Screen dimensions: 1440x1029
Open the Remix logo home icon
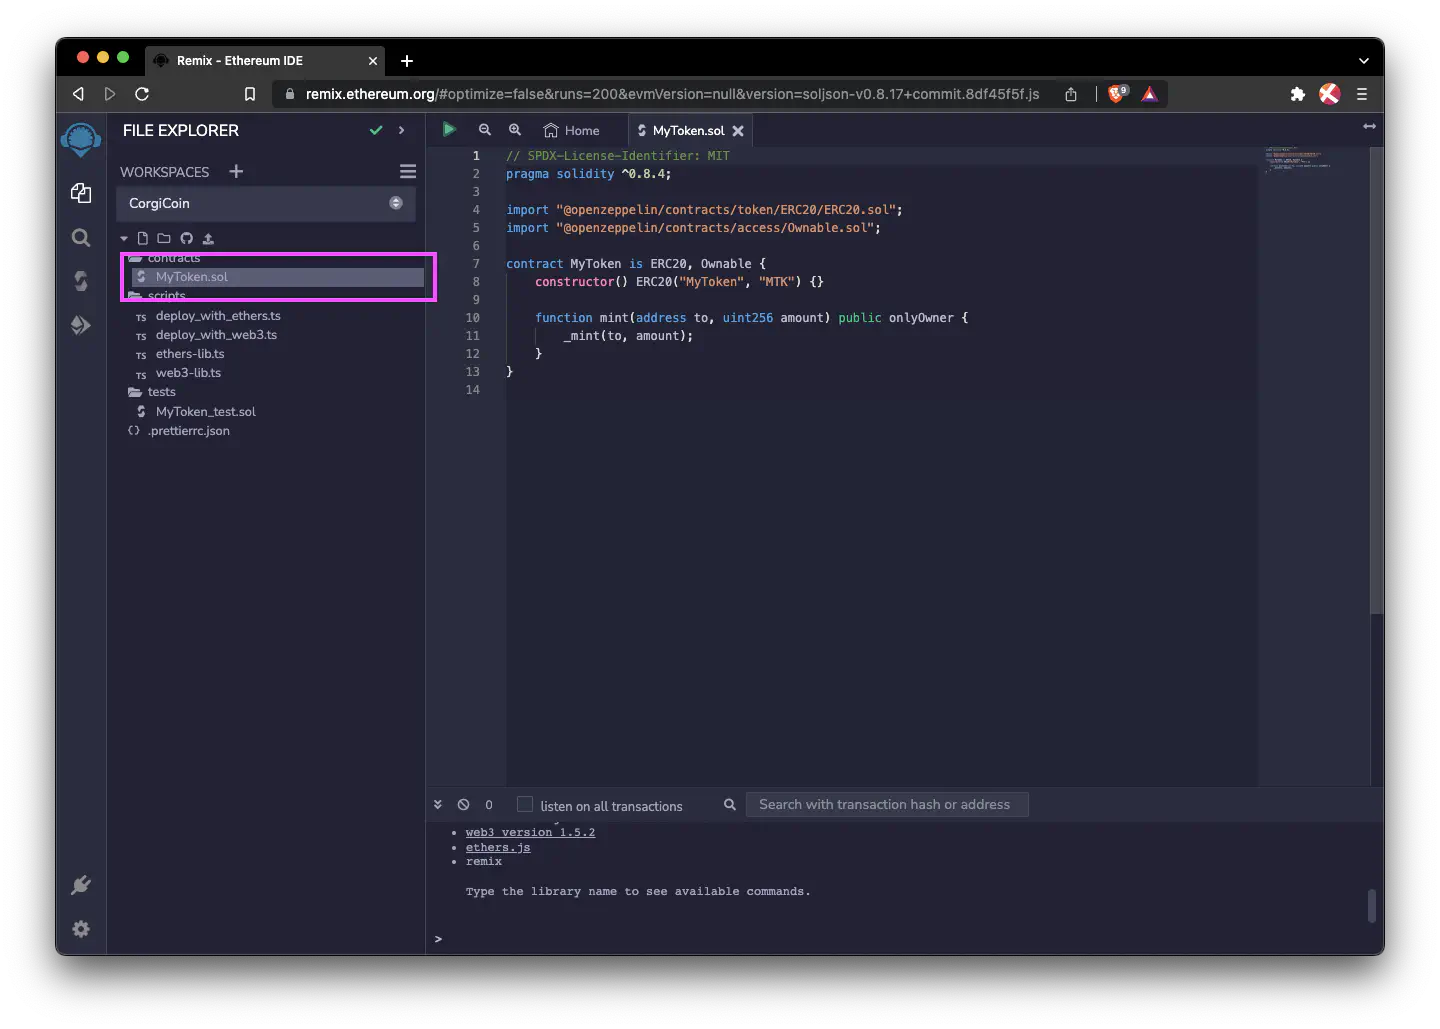pyautogui.click(x=81, y=139)
